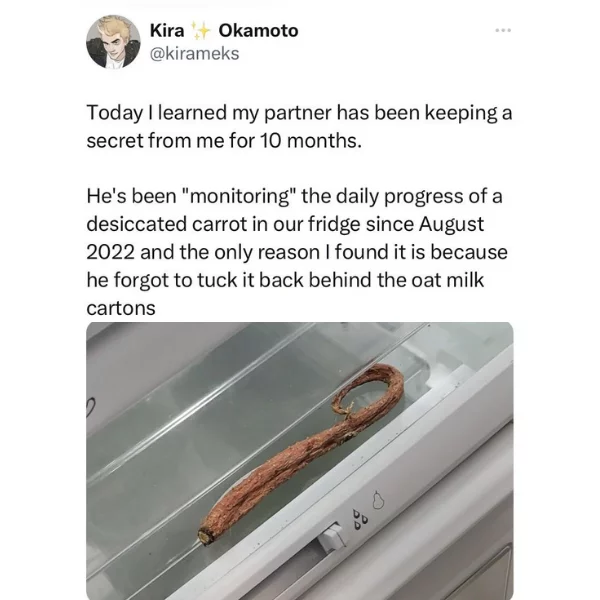
Task: Click the sparkle emoji in the display name
Action: click(201, 31)
